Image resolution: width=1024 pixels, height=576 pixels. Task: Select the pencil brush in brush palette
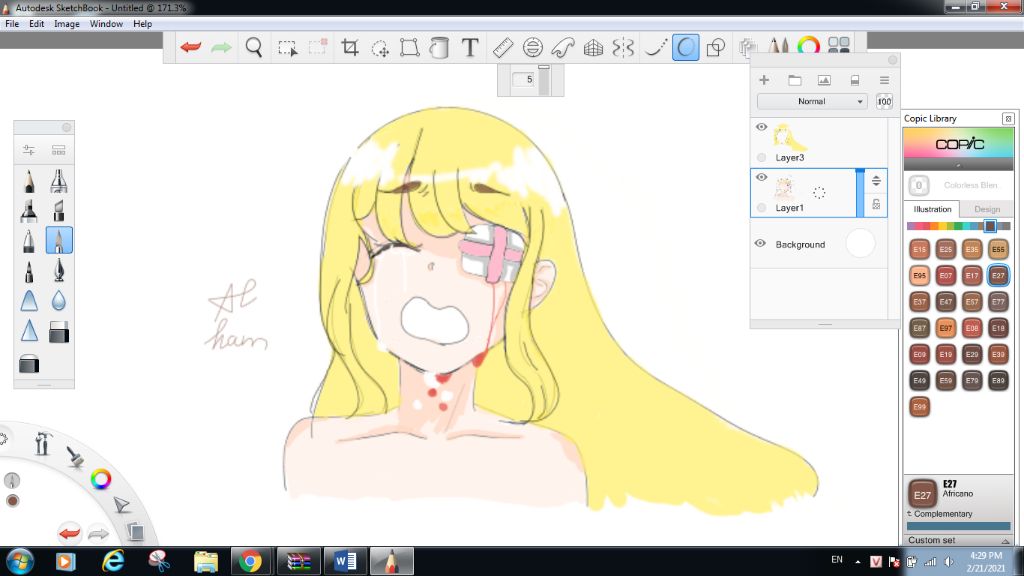29,181
